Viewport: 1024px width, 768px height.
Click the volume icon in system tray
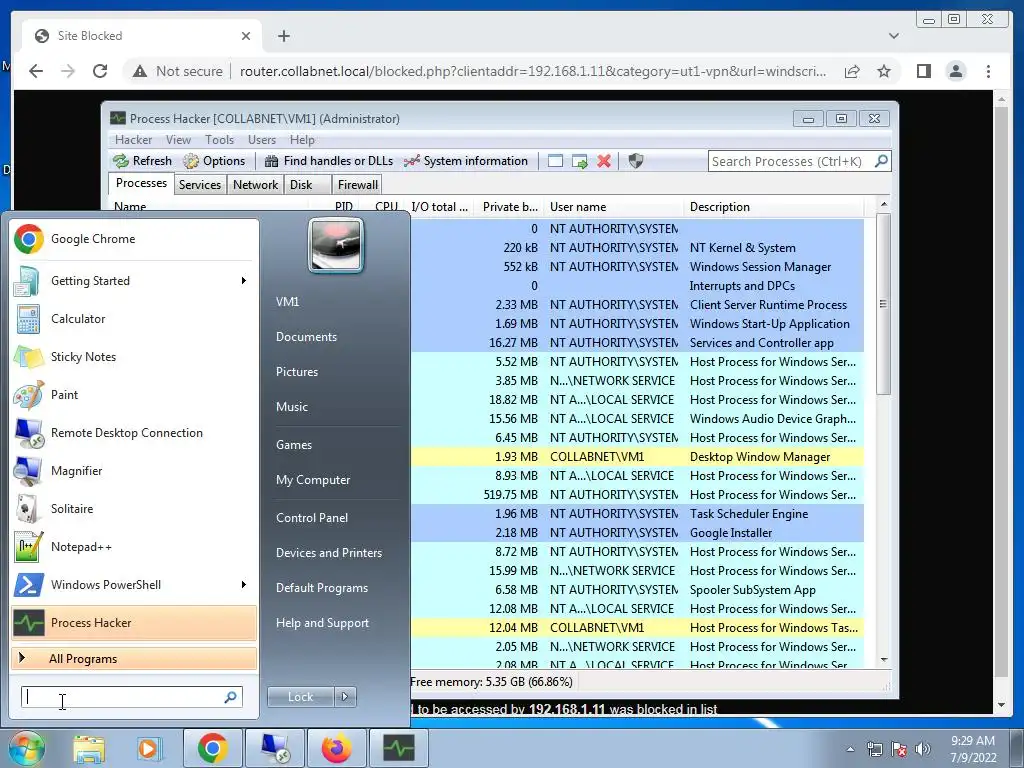[x=923, y=749]
